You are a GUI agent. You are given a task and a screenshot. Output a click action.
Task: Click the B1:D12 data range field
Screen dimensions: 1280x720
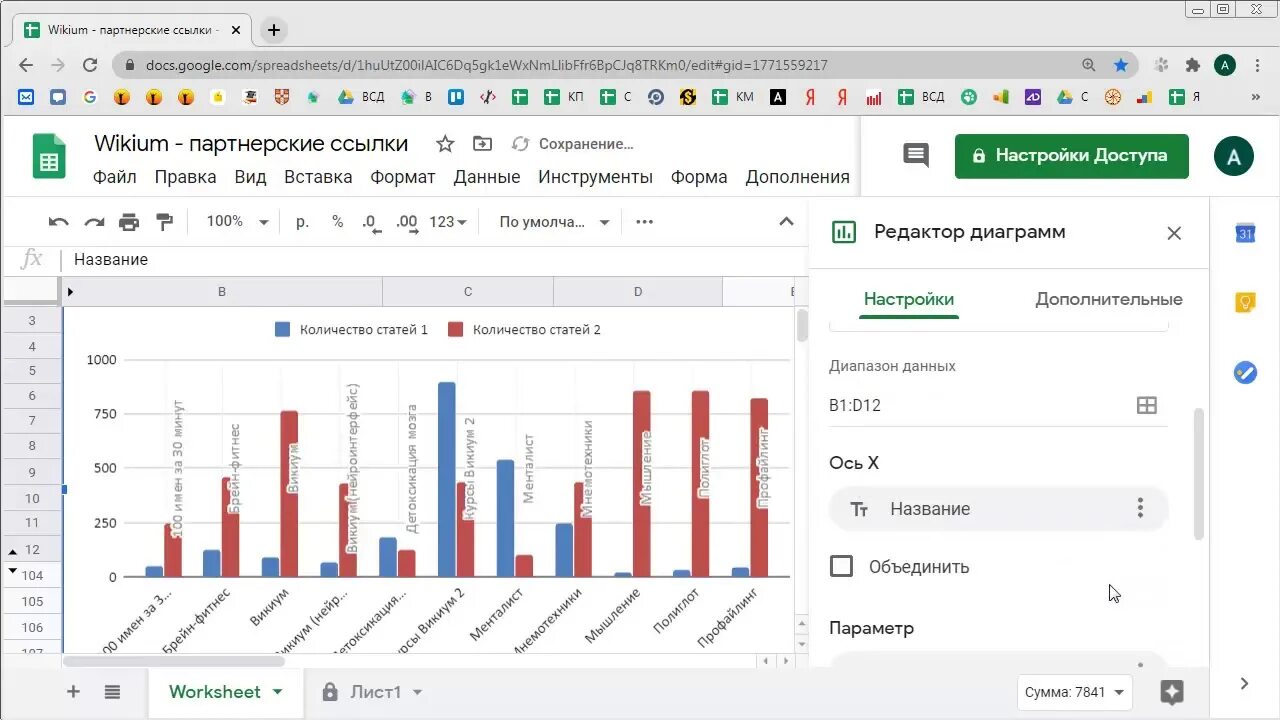[x=998, y=405]
